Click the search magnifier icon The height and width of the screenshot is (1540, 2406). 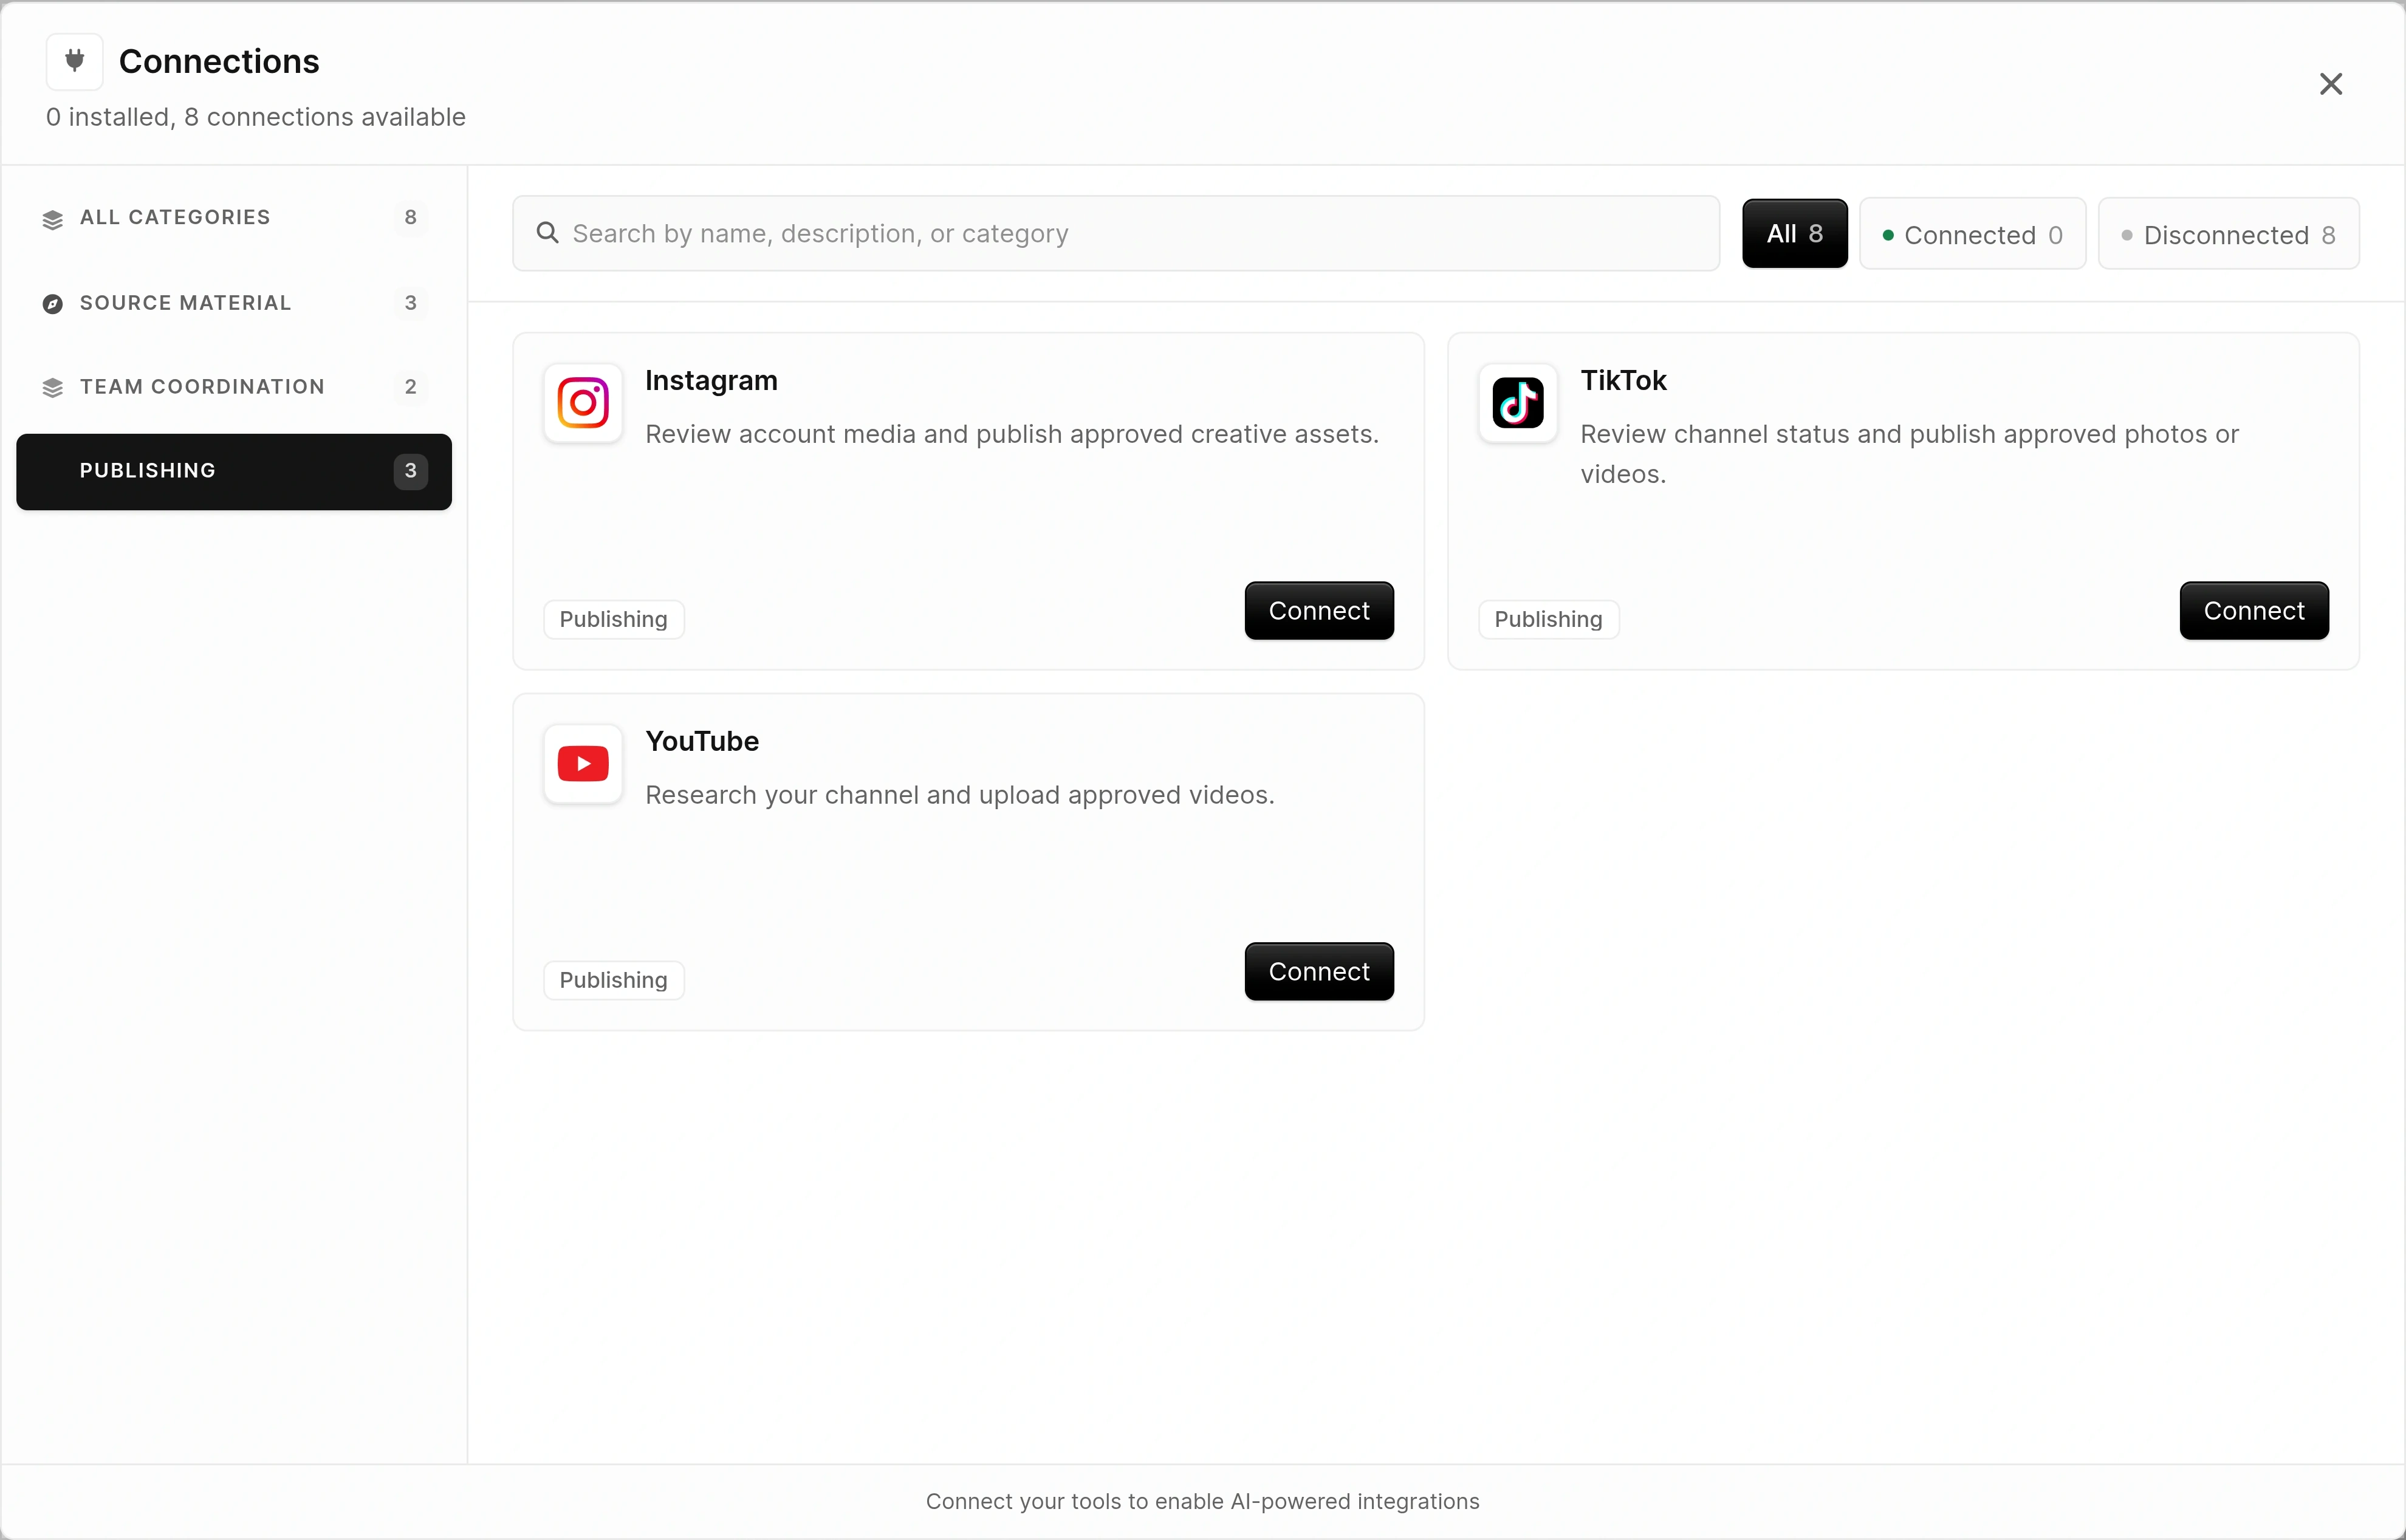pos(547,233)
